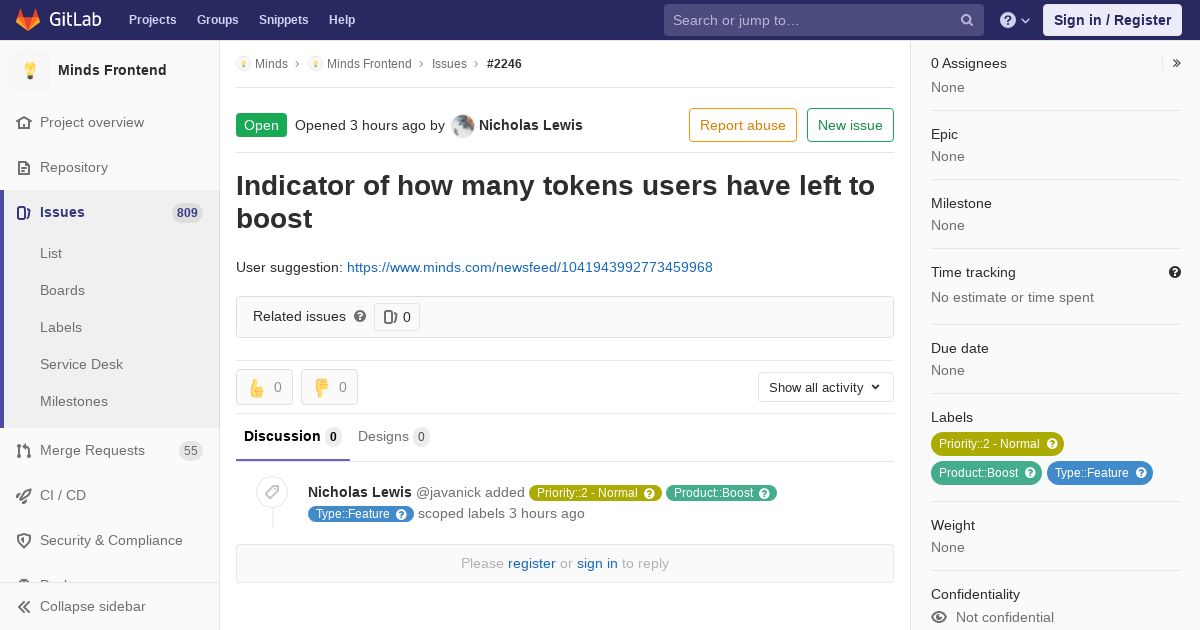Click the #2246 breadcrumb item
The image size is (1200, 630).
[x=504, y=63]
